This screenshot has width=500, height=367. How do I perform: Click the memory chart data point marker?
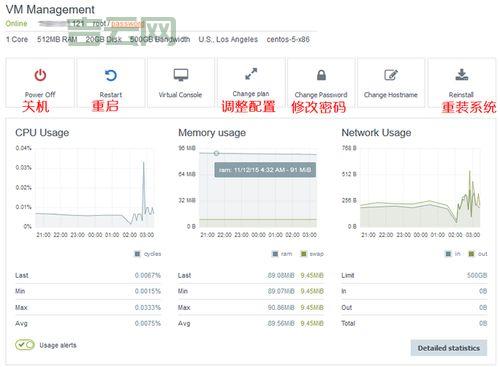click(x=216, y=153)
